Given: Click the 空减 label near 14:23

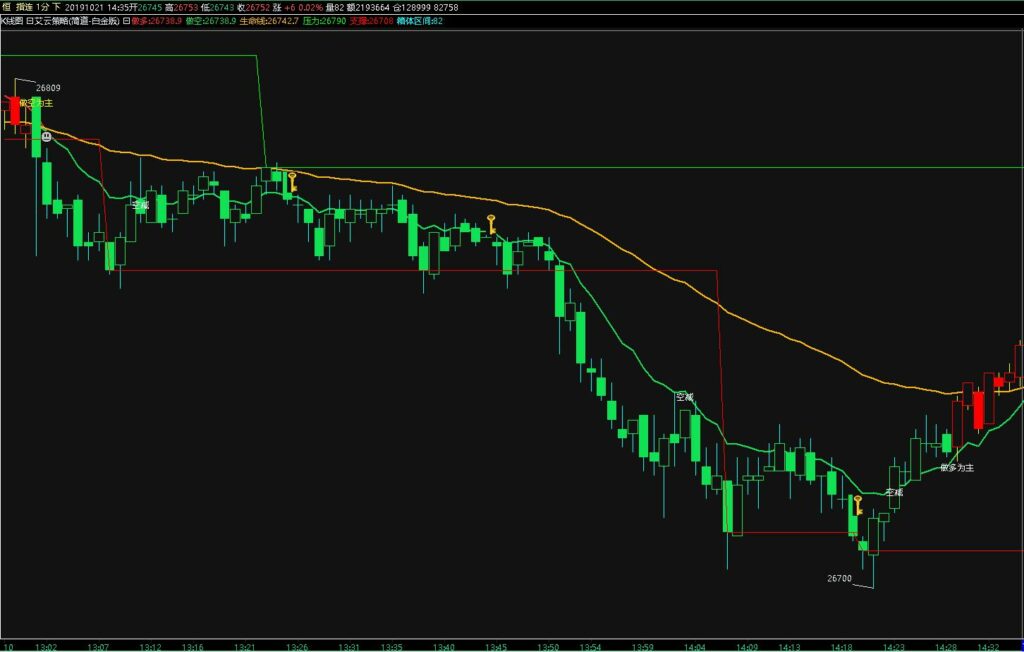Looking at the screenshot, I should (x=894, y=492).
